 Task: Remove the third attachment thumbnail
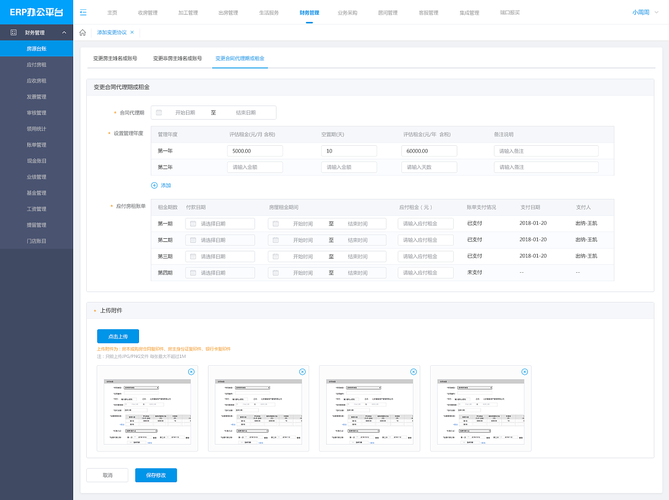click(413, 372)
